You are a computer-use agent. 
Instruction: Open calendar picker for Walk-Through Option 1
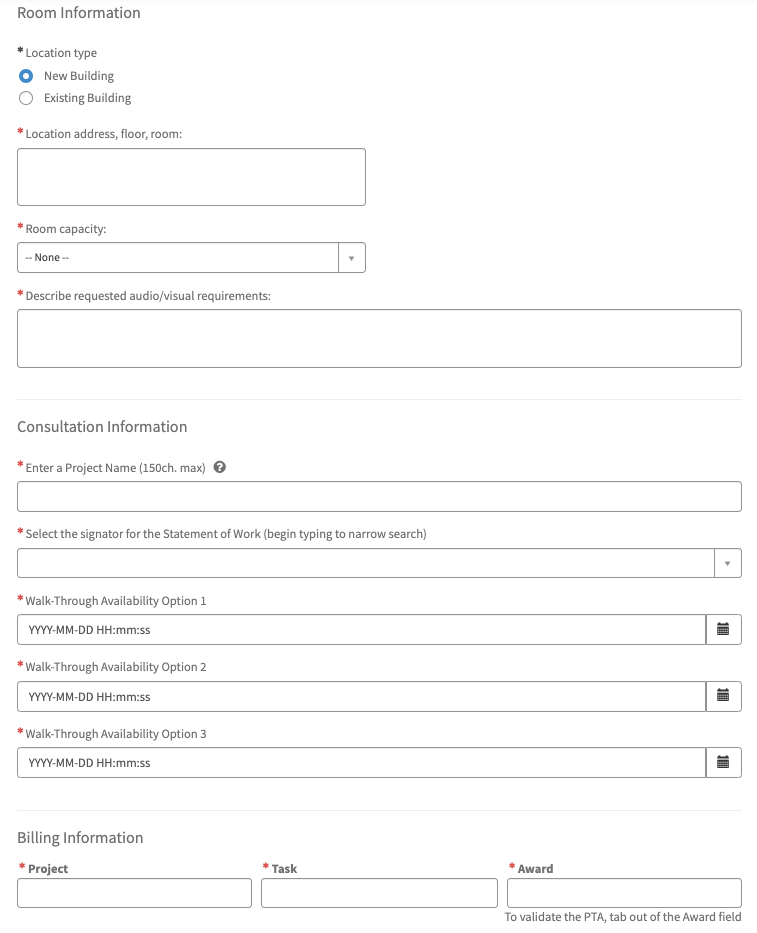tap(723, 630)
